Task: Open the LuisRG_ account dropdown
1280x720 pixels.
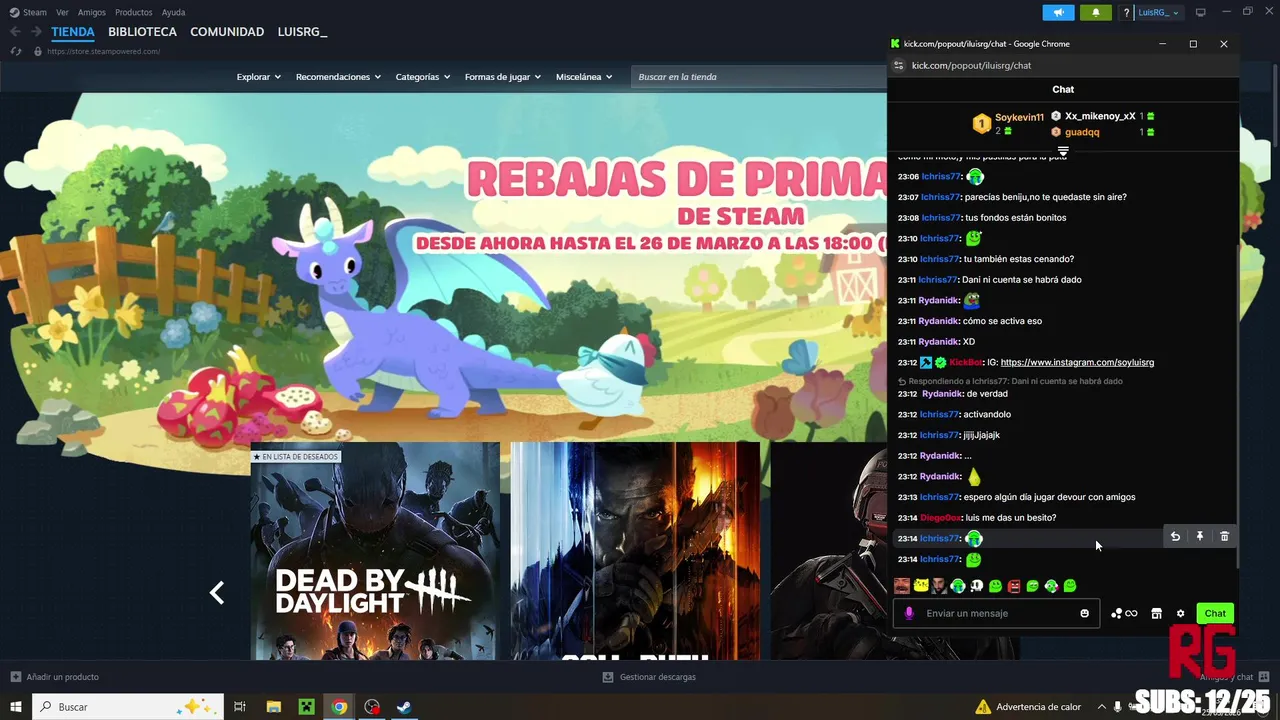Action: point(1159,13)
